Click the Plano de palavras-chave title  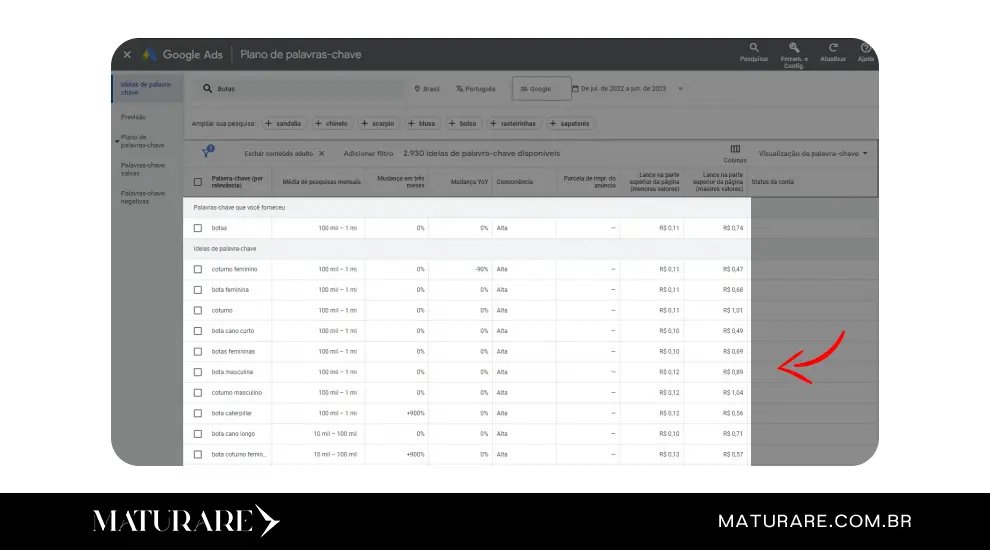pos(301,55)
